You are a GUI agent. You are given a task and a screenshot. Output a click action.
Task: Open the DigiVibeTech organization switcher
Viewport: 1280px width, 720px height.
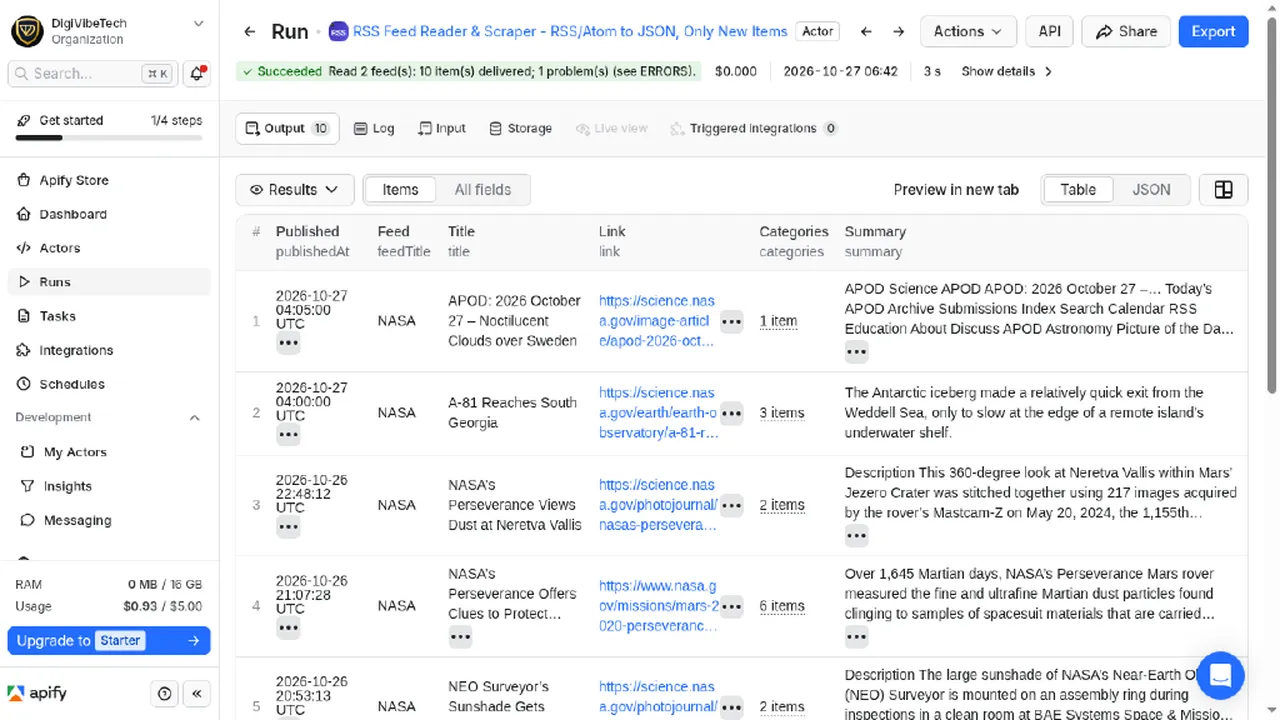[110, 31]
